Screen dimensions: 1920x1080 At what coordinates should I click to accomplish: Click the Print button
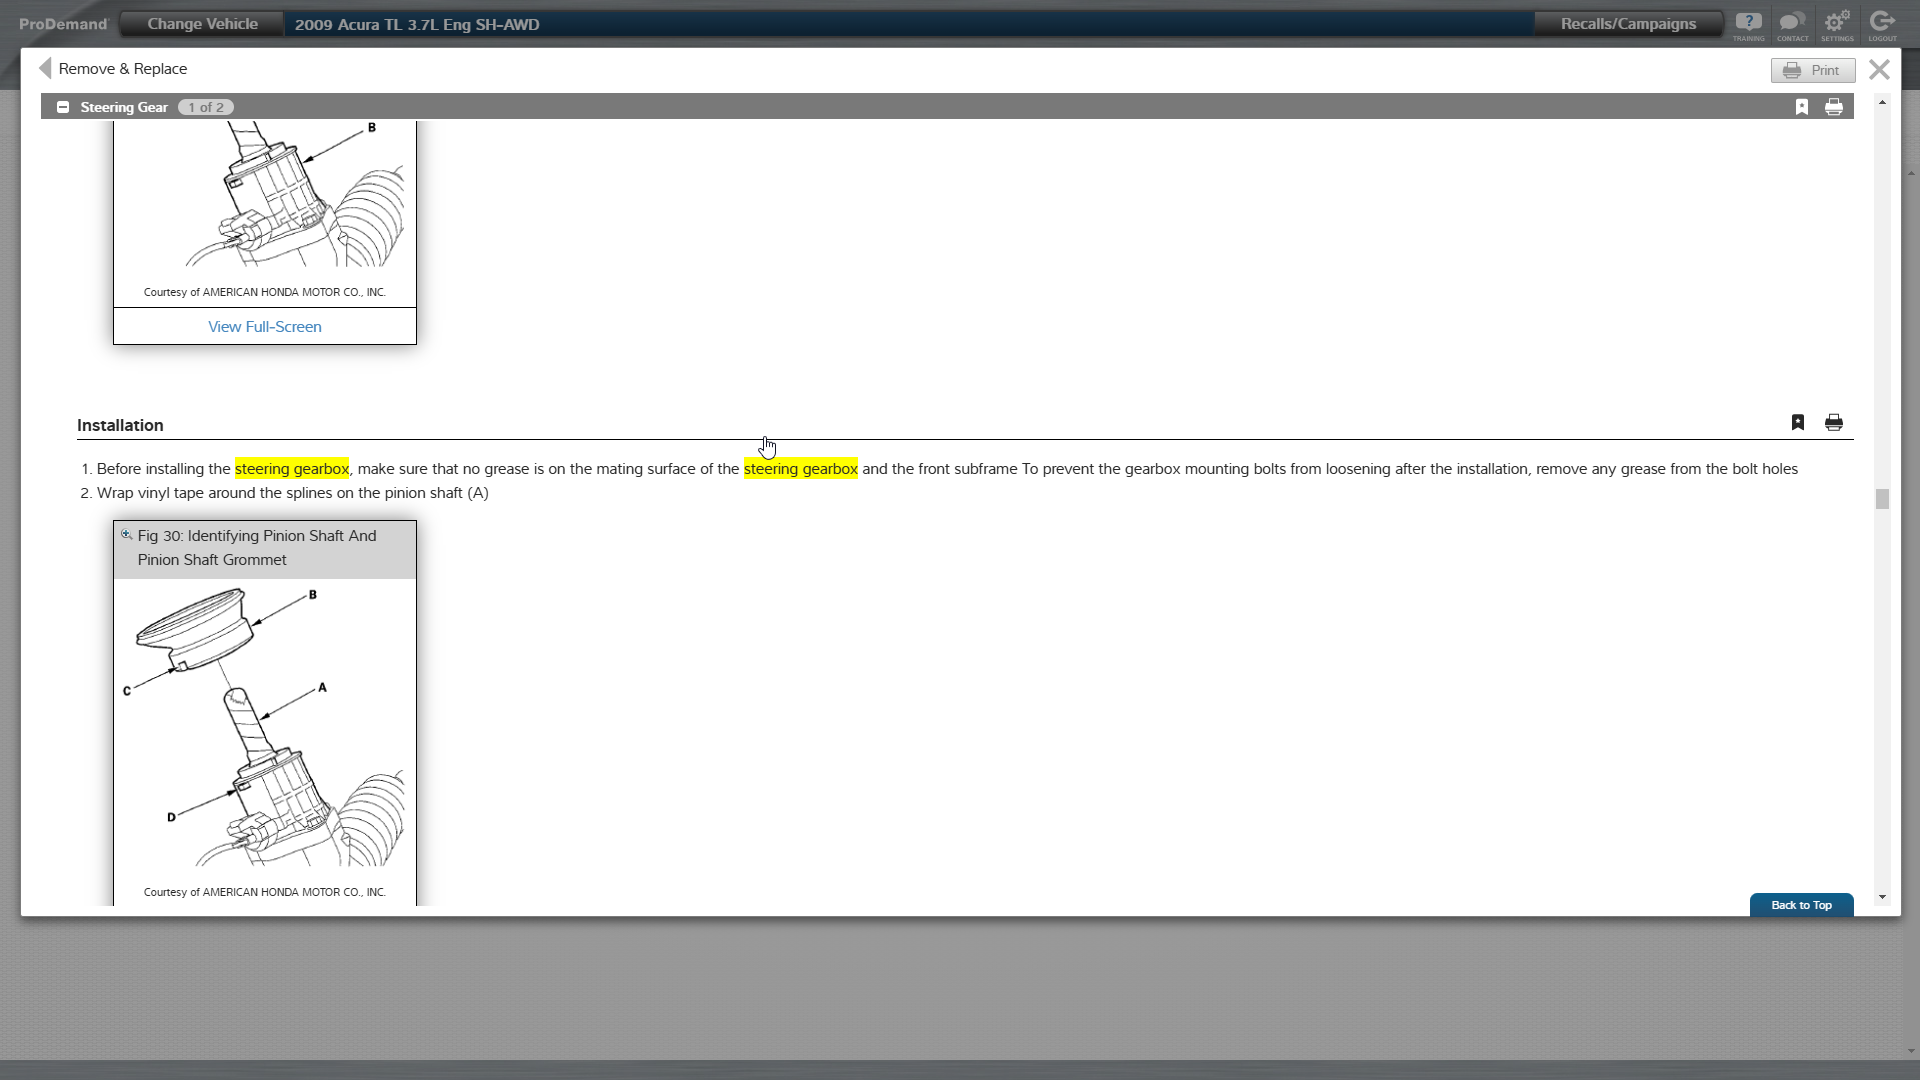[x=1812, y=70]
